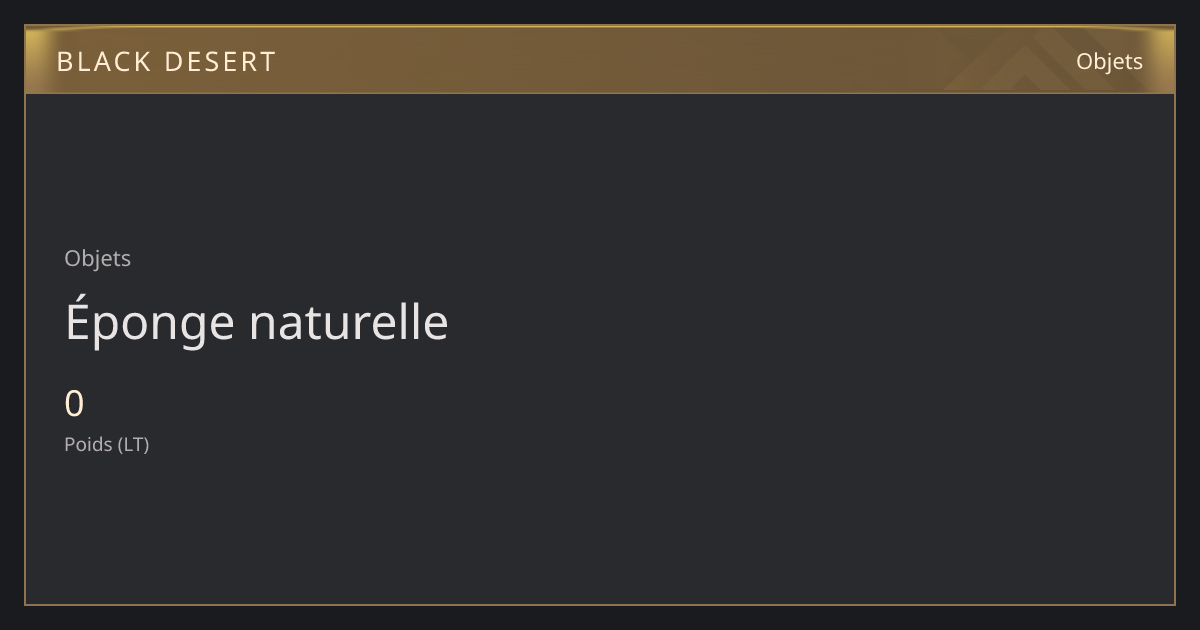Select the Objets breadcrumb above the title
This screenshot has width=1200, height=630.
(98, 259)
